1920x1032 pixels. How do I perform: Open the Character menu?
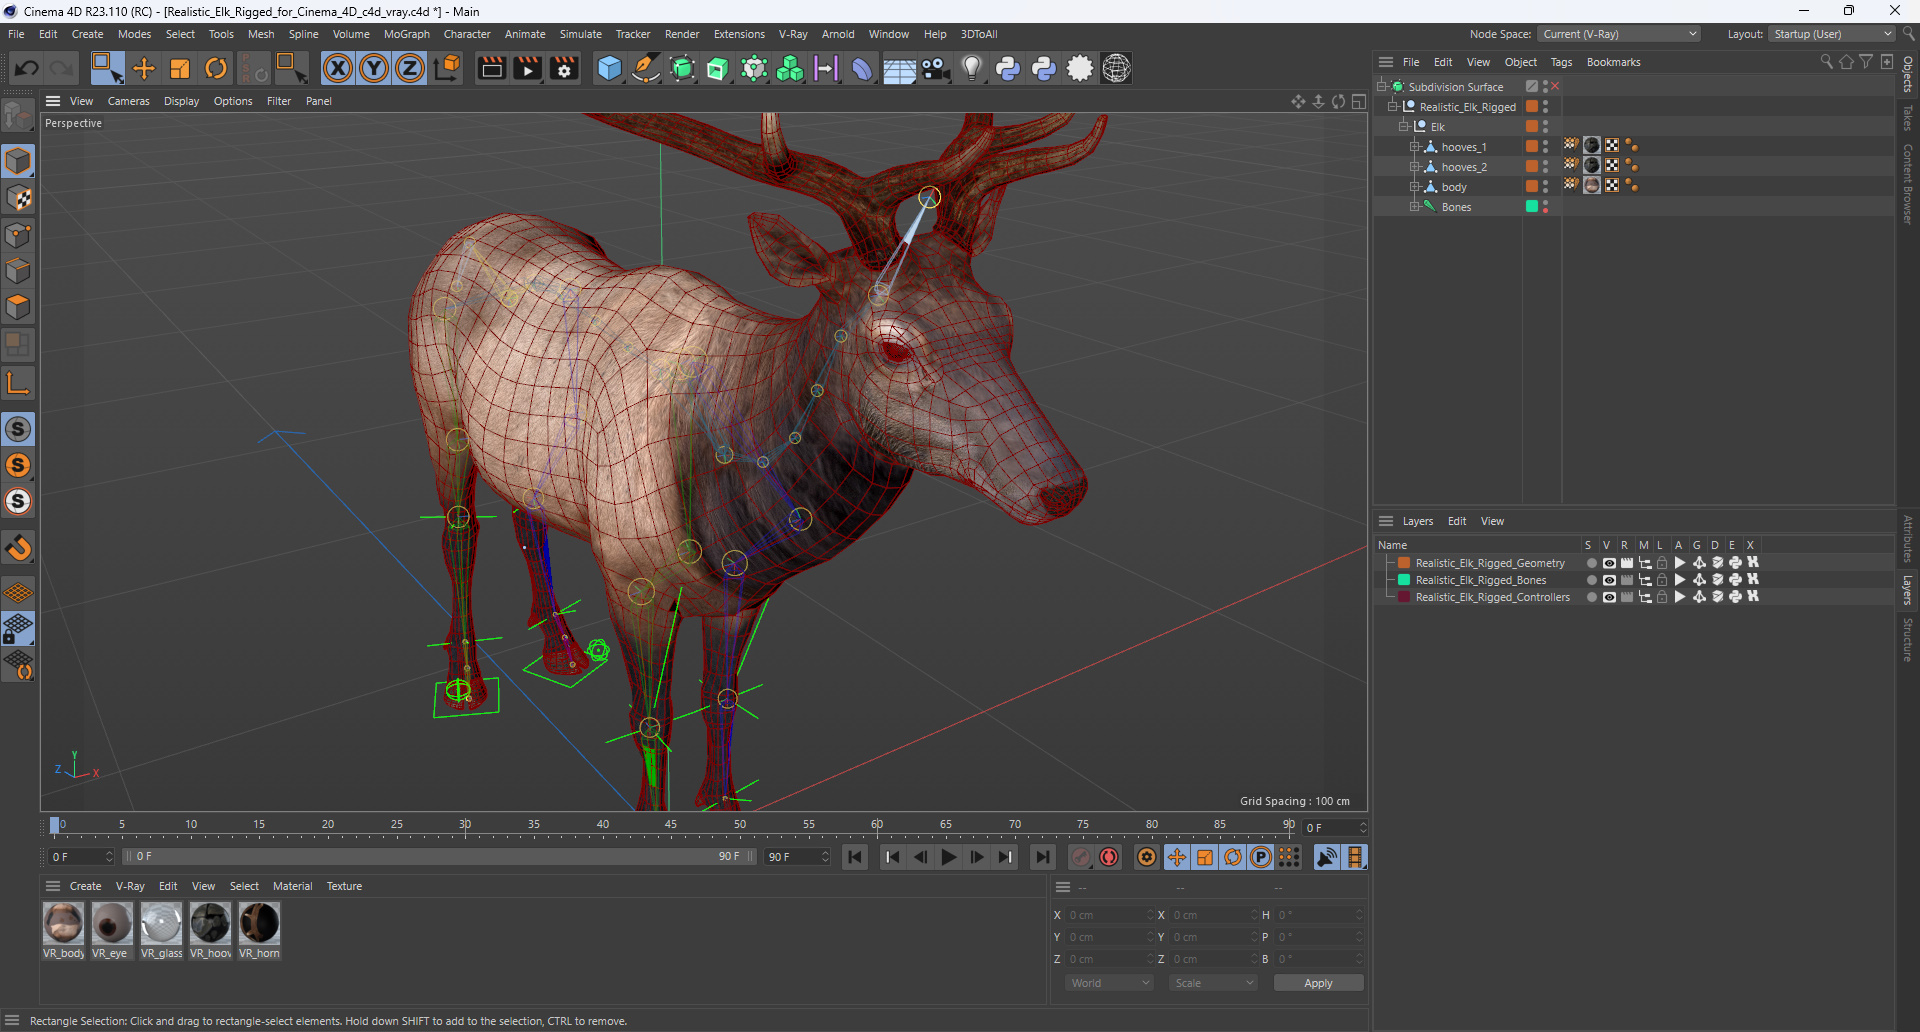(467, 34)
